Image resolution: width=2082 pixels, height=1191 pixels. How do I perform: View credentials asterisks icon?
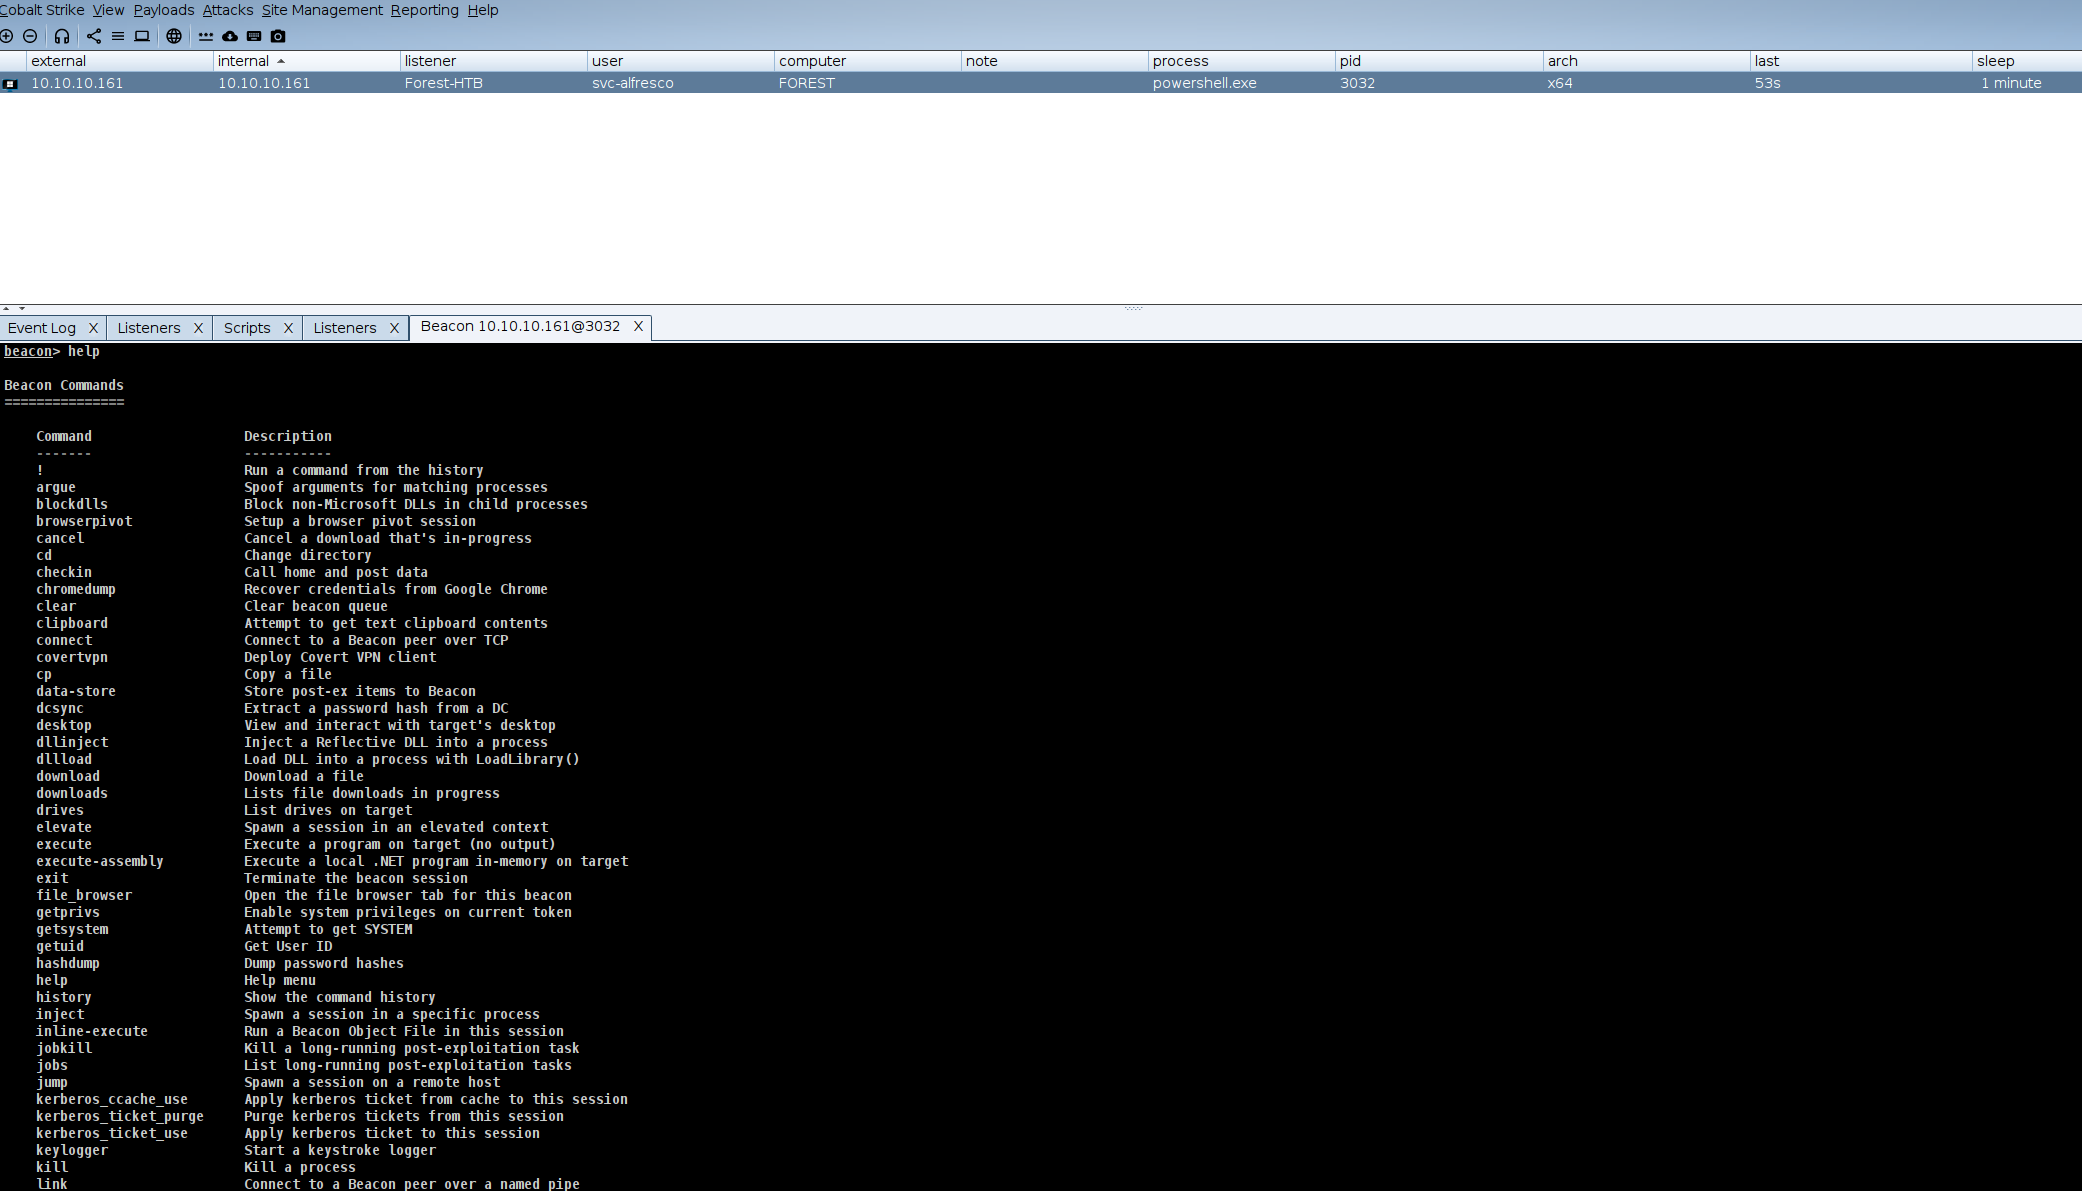206,36
